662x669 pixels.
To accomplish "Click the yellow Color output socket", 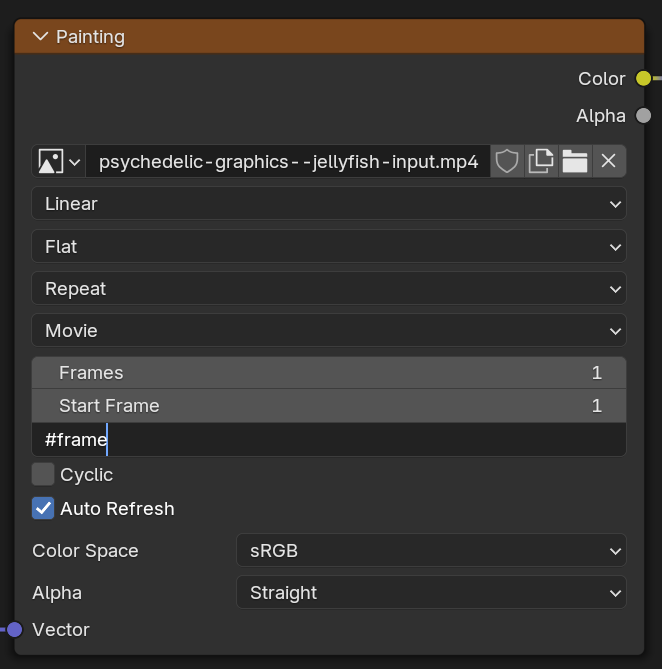I will 643,79.
